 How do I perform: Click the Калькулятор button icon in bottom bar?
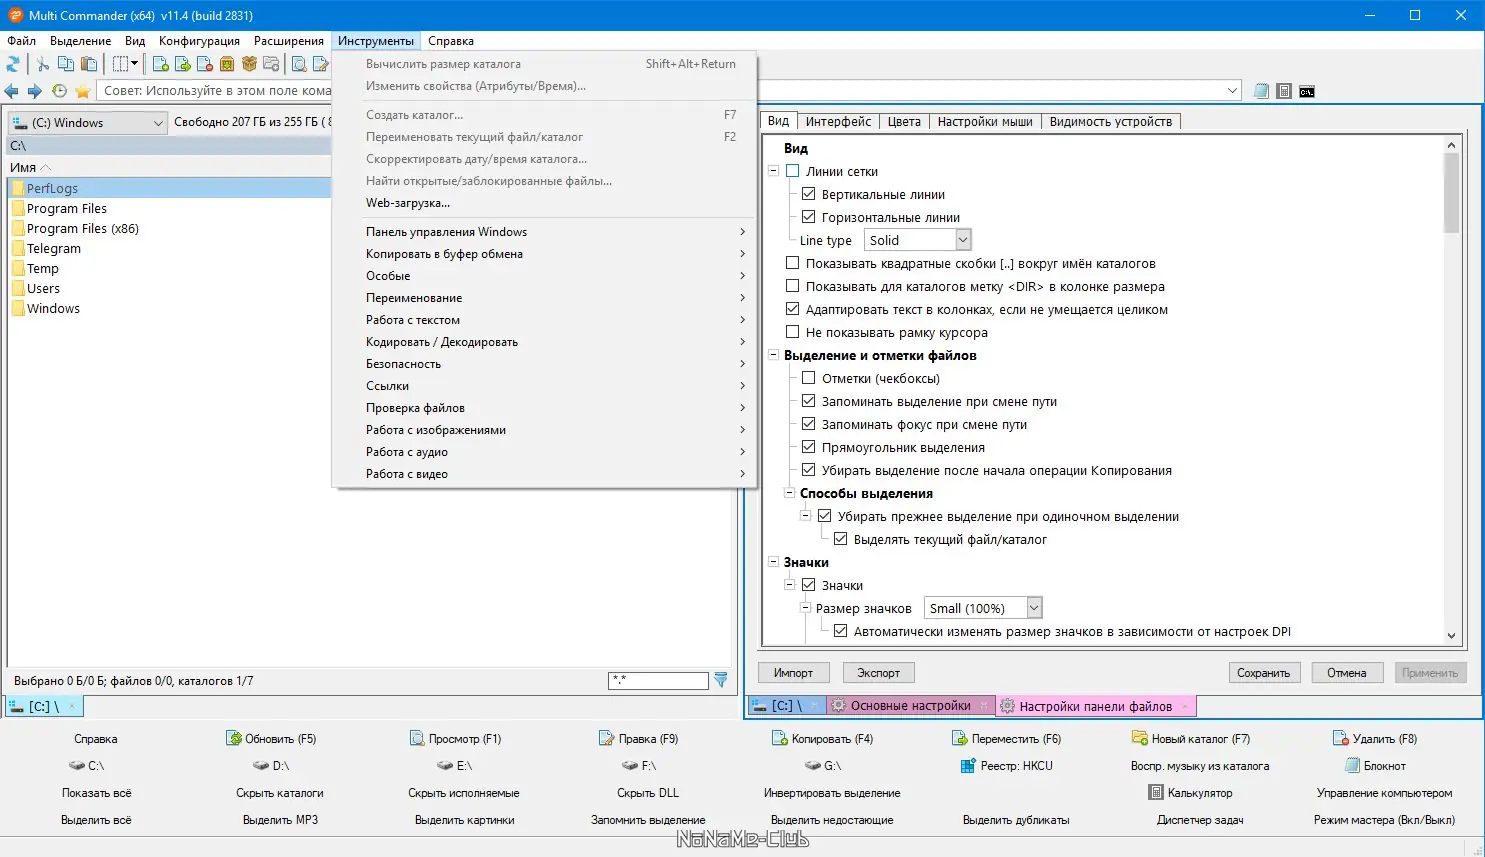1156,793
